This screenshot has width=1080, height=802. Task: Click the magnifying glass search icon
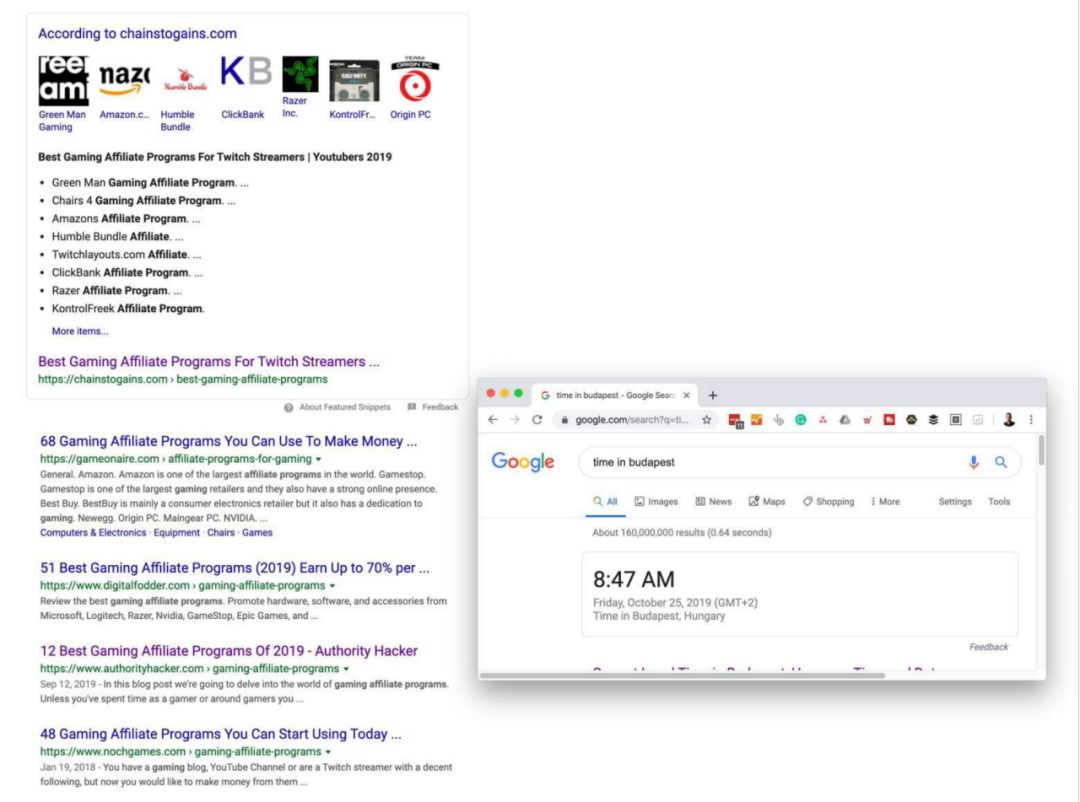click(x=999, y=461)
